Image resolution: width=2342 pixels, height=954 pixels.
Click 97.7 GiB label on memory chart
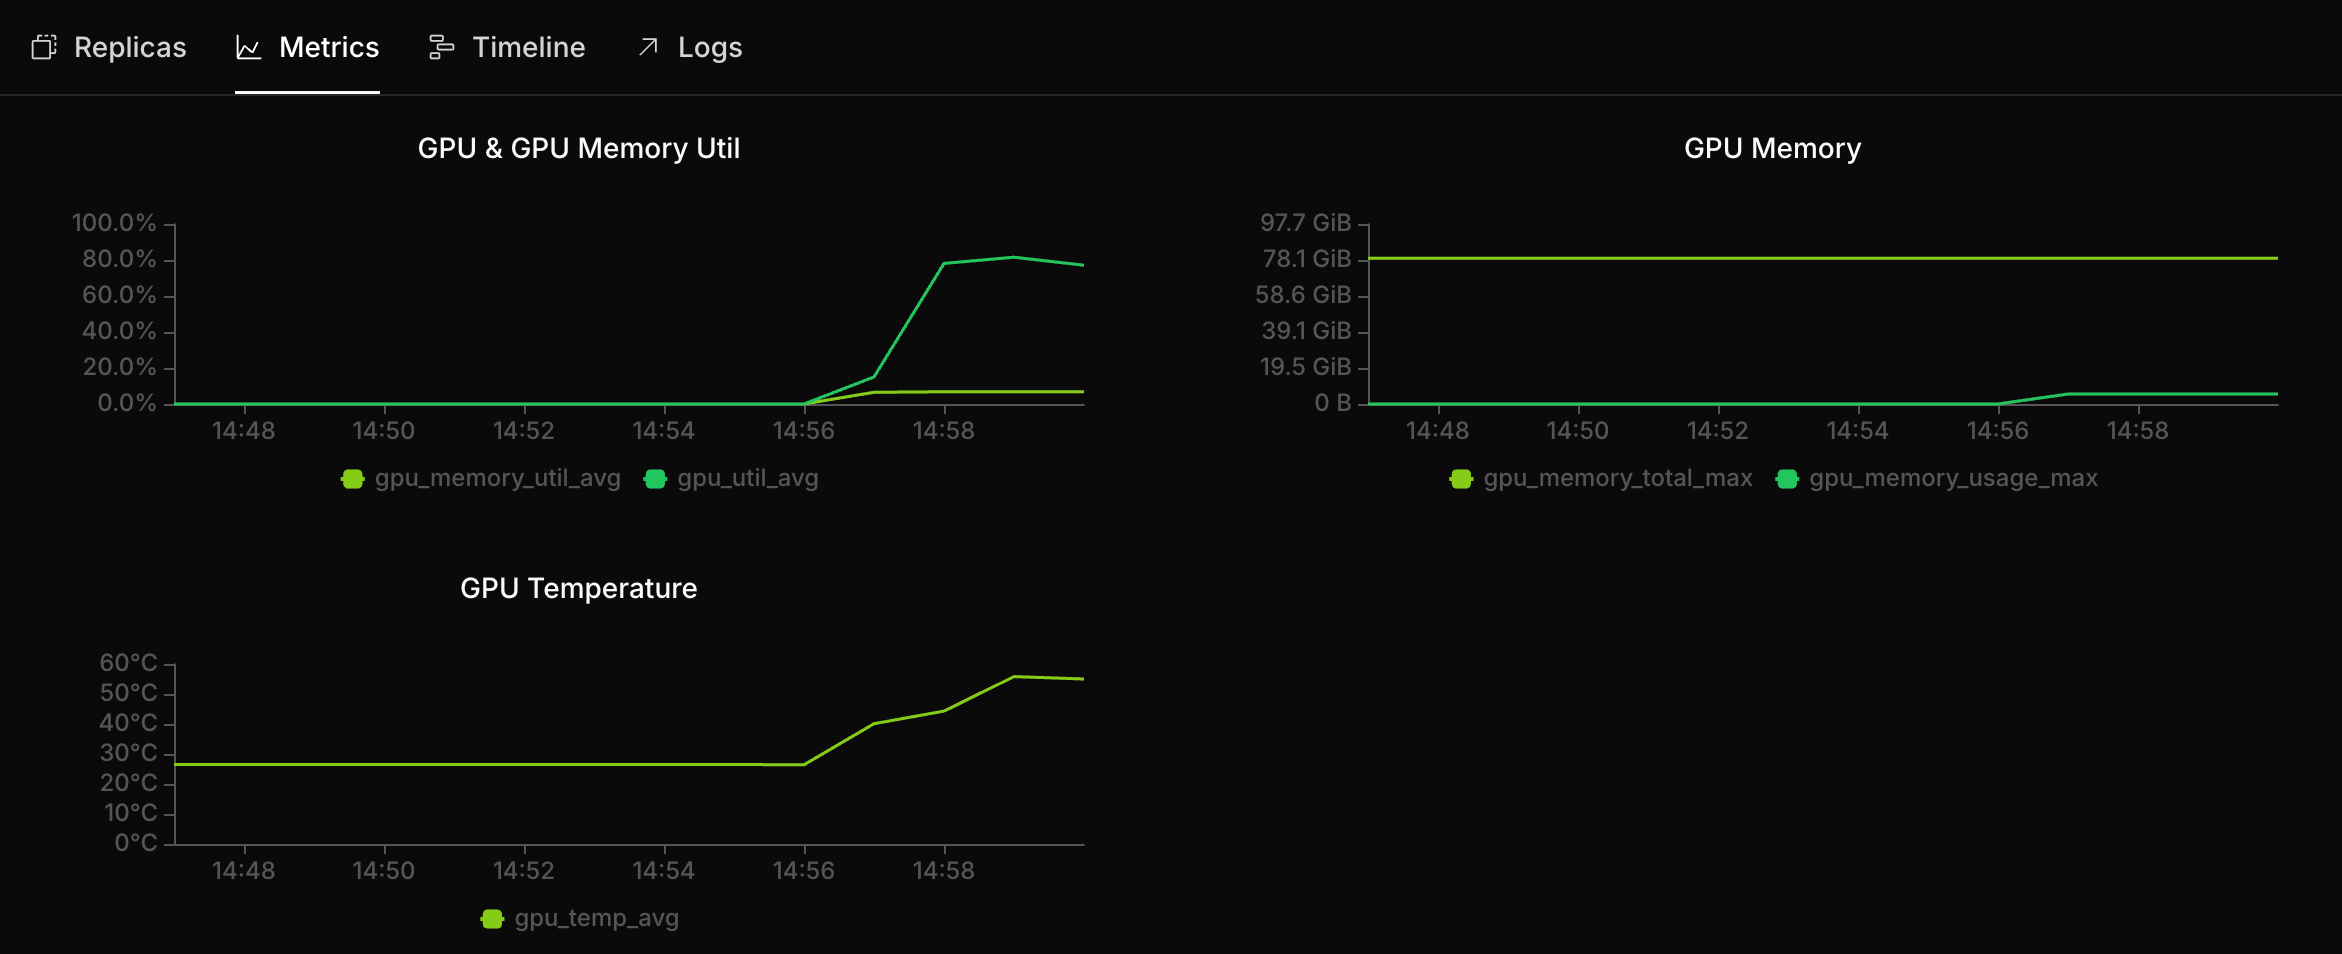click(1305, 223)
